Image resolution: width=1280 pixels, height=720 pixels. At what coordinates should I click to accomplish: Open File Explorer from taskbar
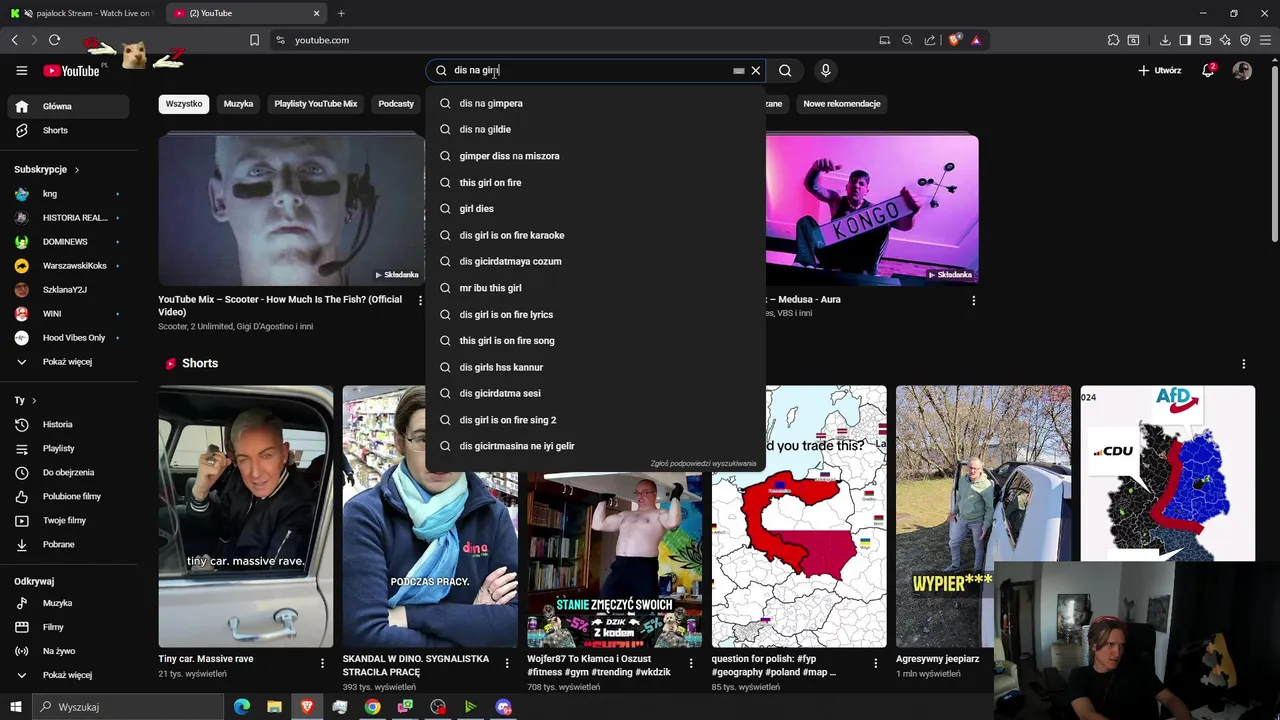coord(274,707)
